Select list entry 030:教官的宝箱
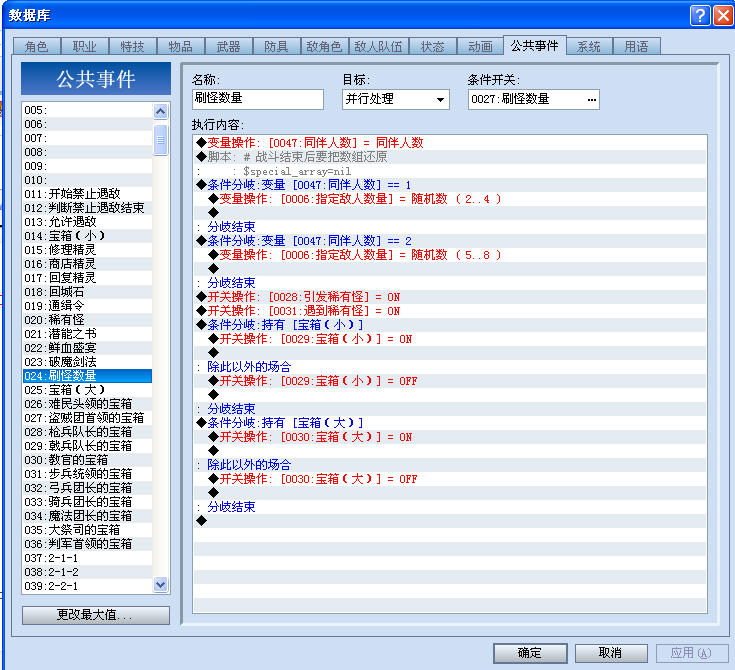 point(88,460)
